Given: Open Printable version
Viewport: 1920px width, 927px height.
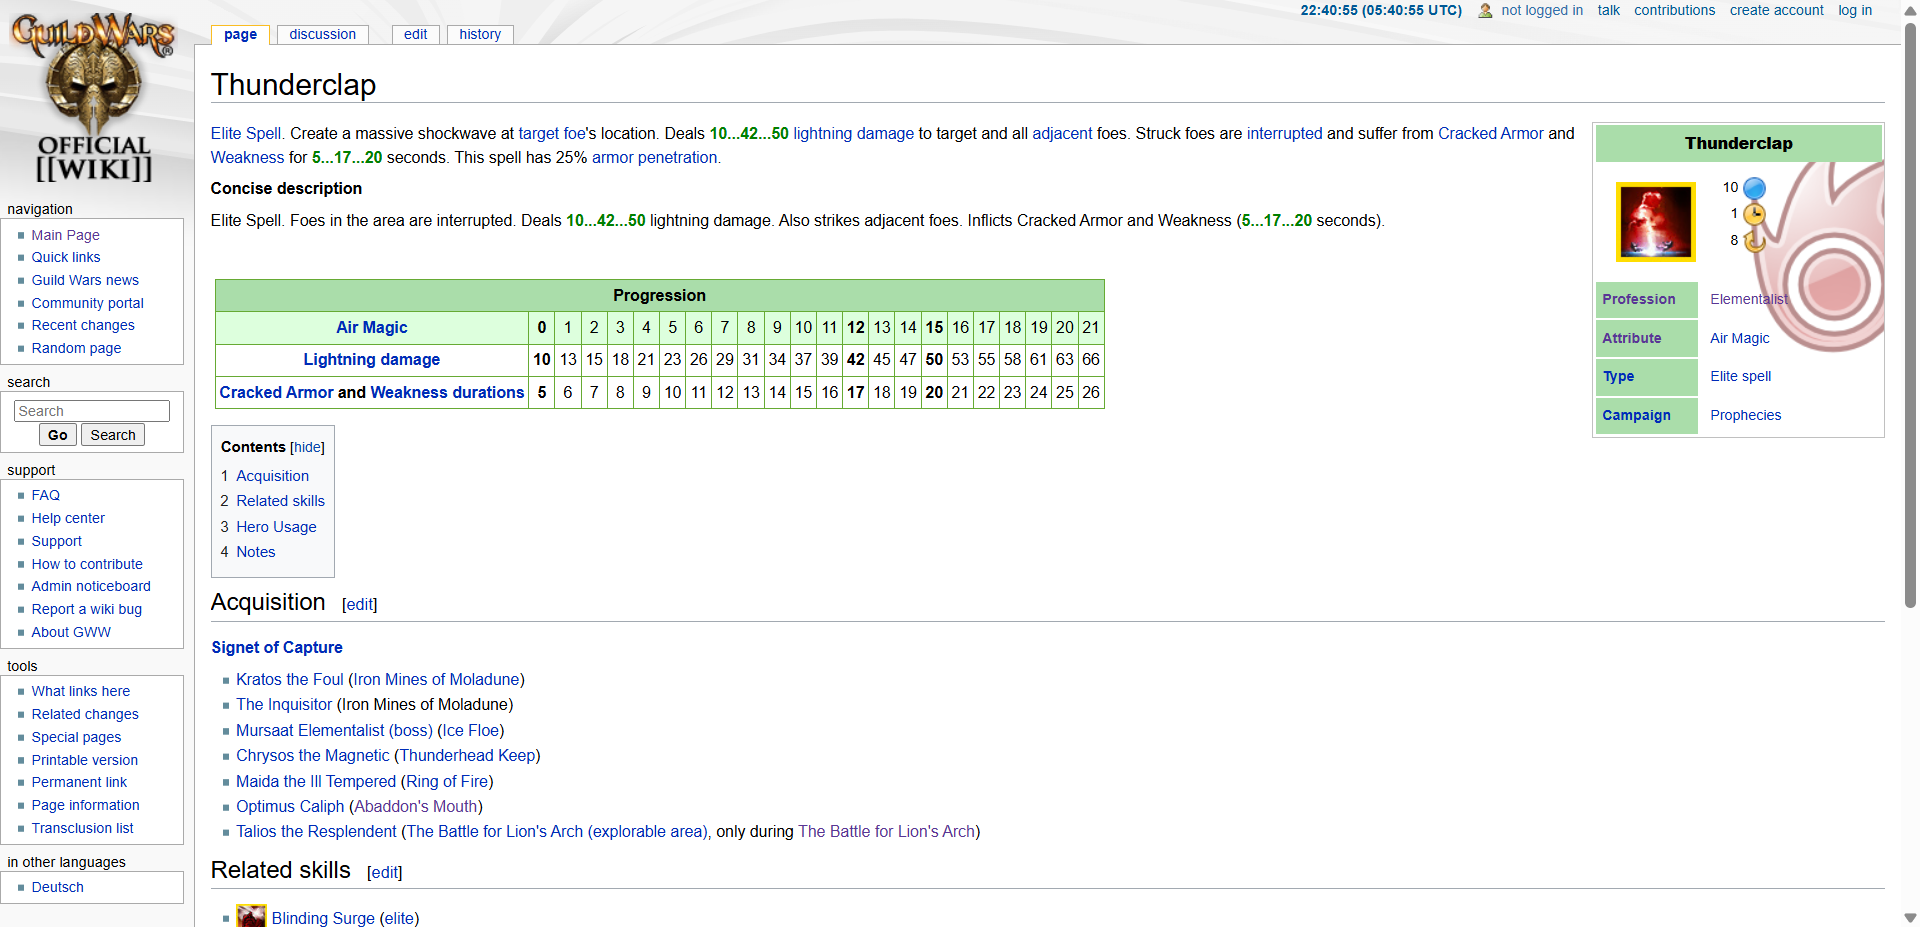Looking at the screenshot, I should point(84,760).
